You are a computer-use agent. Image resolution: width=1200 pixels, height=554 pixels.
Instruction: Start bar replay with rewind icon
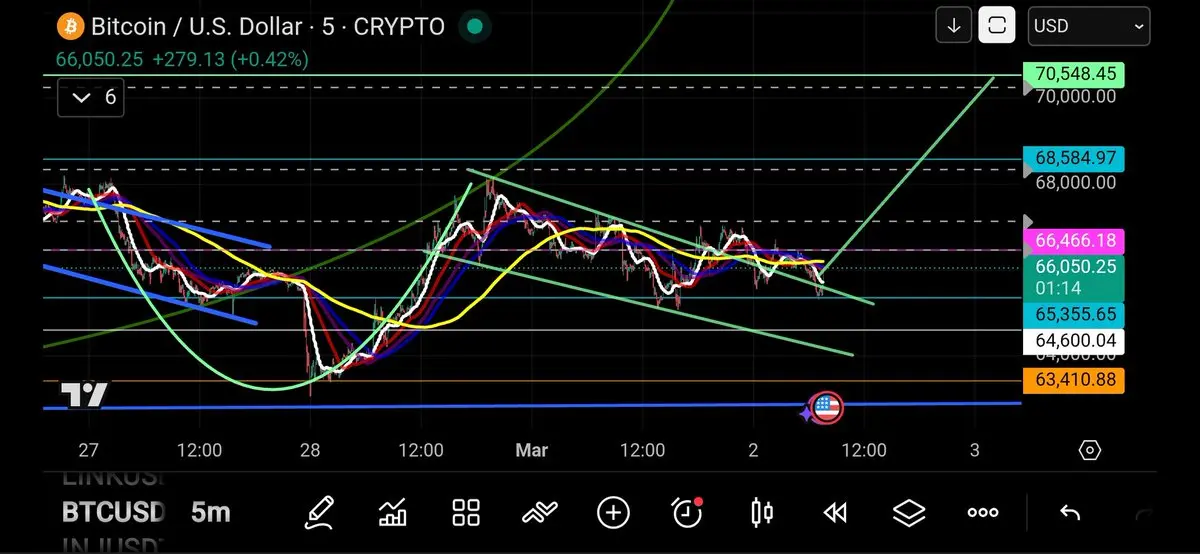(x=835, y=513)
